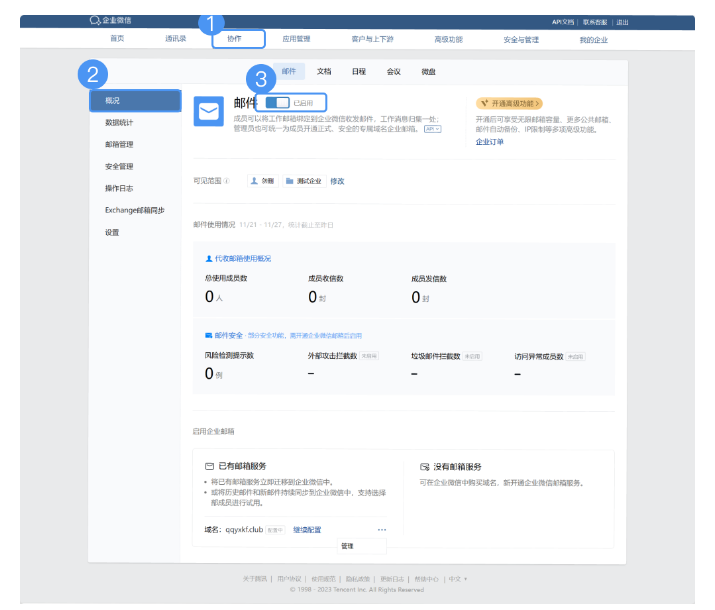Open the 通讯录 top menu
Image resolution: width=715 pixels, height=610 pixels.
[x=176, y=39]
